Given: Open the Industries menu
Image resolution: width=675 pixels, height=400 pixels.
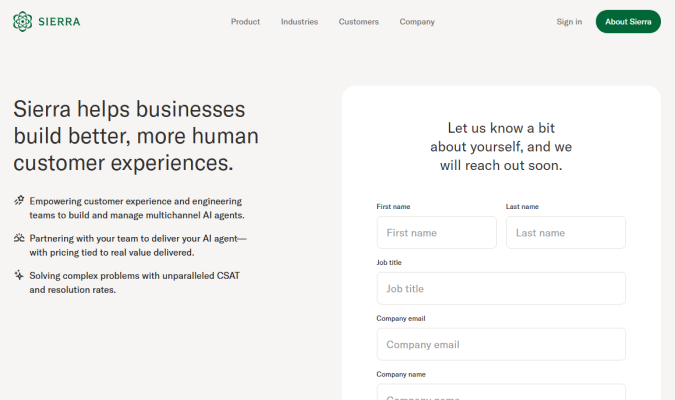Looking at the screenshot, I should tap(299, 22).
